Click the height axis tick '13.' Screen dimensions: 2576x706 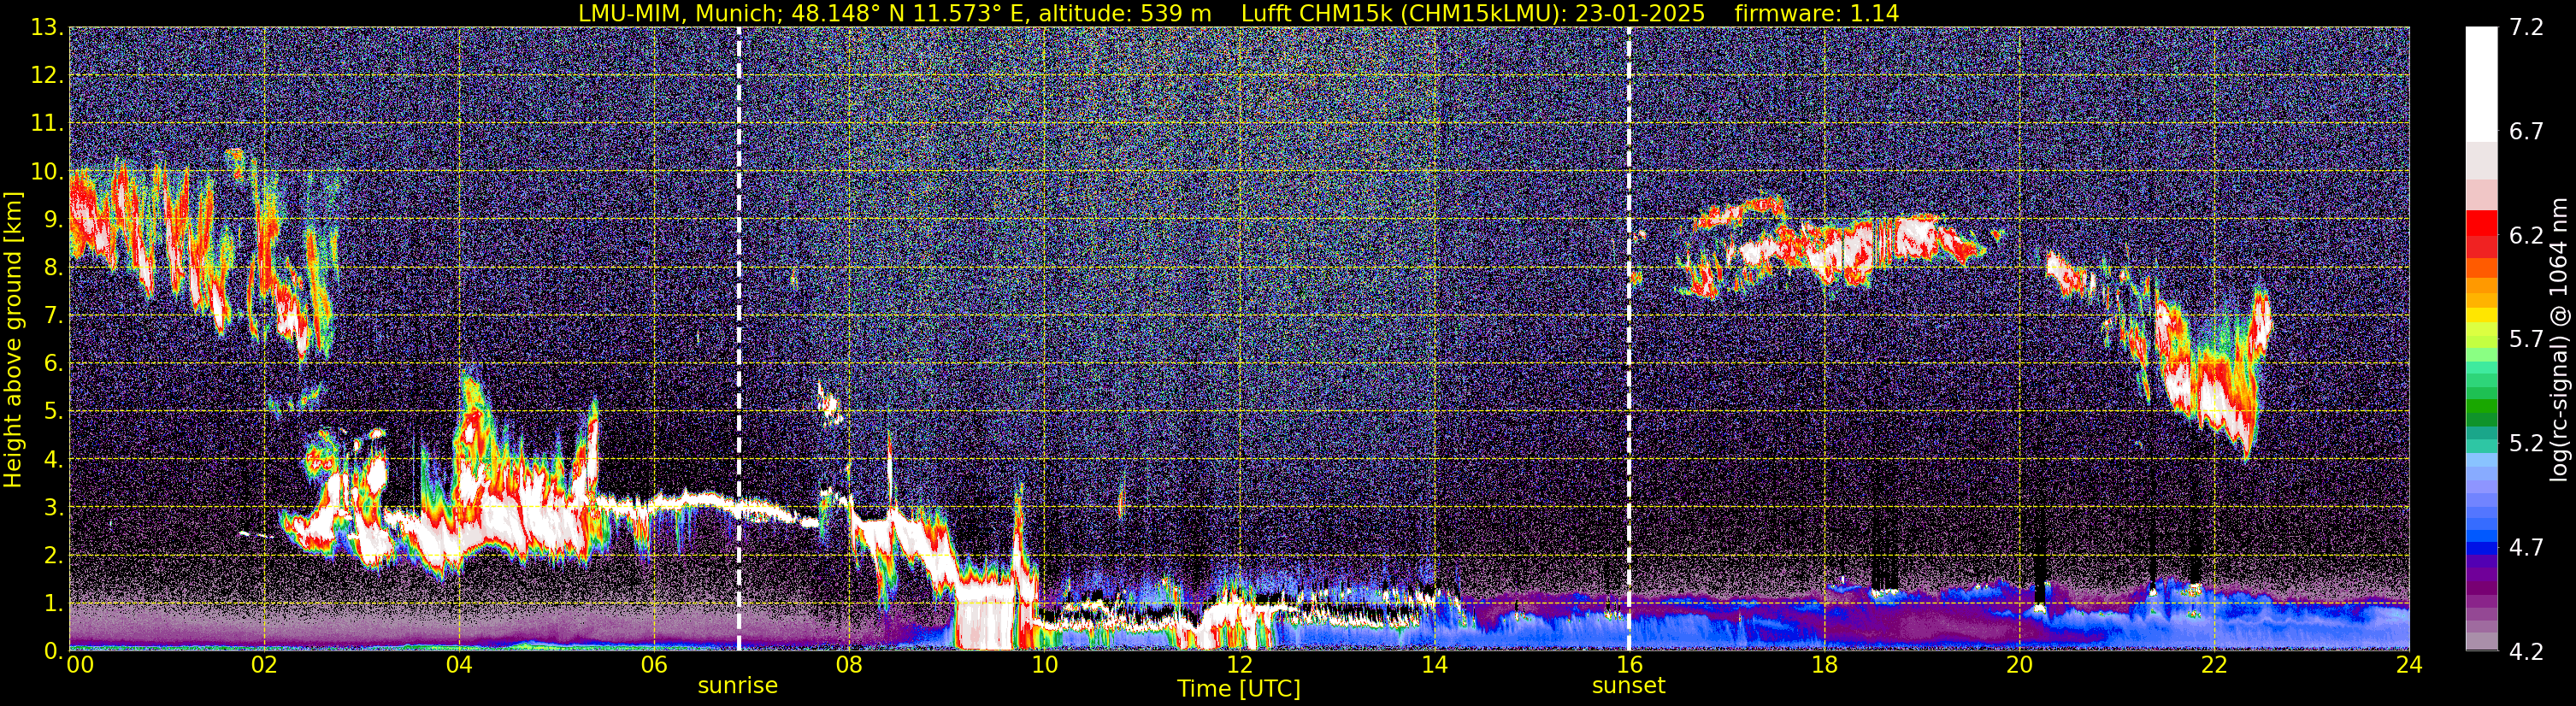pos(47,28)
